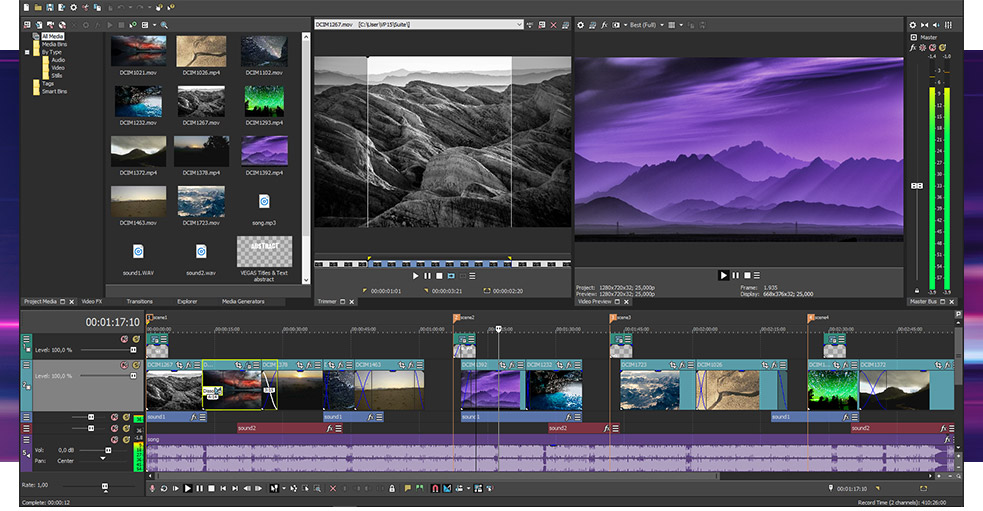Pause playback in the Trimmer window
This screenshot has height=511, width=983.
click(427, 275)
